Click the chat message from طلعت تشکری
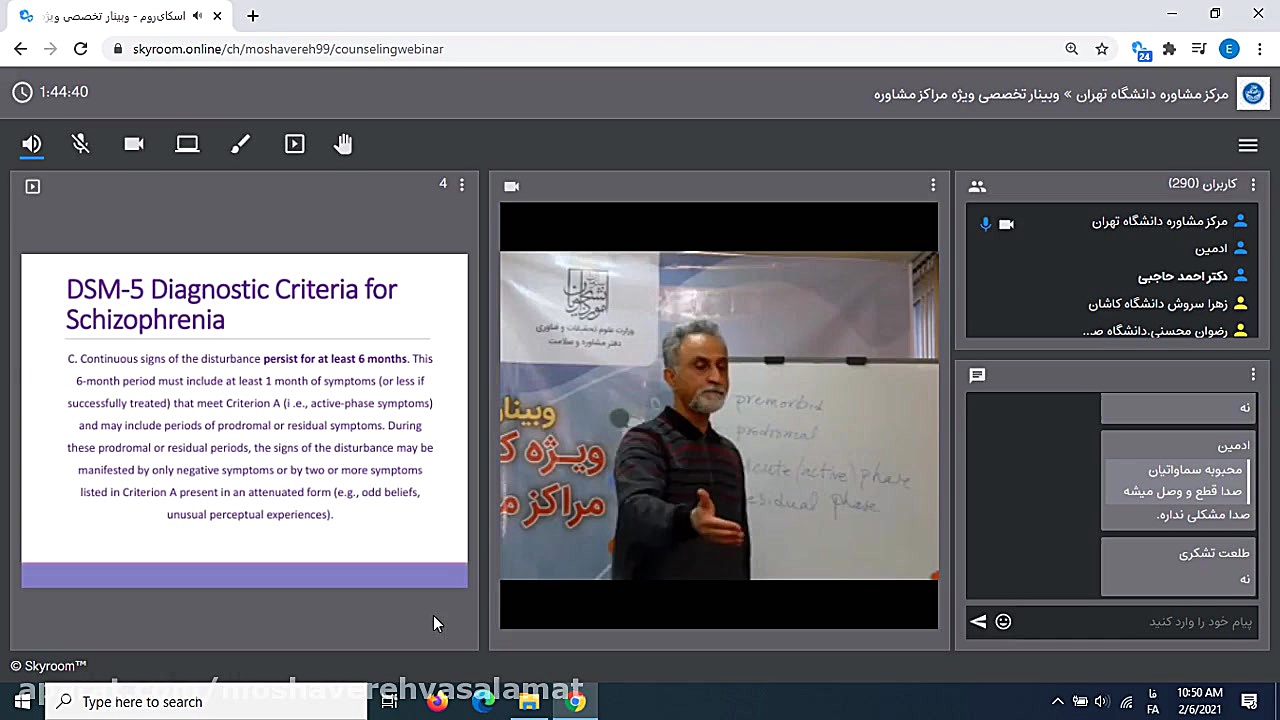Image resolution: width=1280 pixels, height=720 pixels. 1177,566
